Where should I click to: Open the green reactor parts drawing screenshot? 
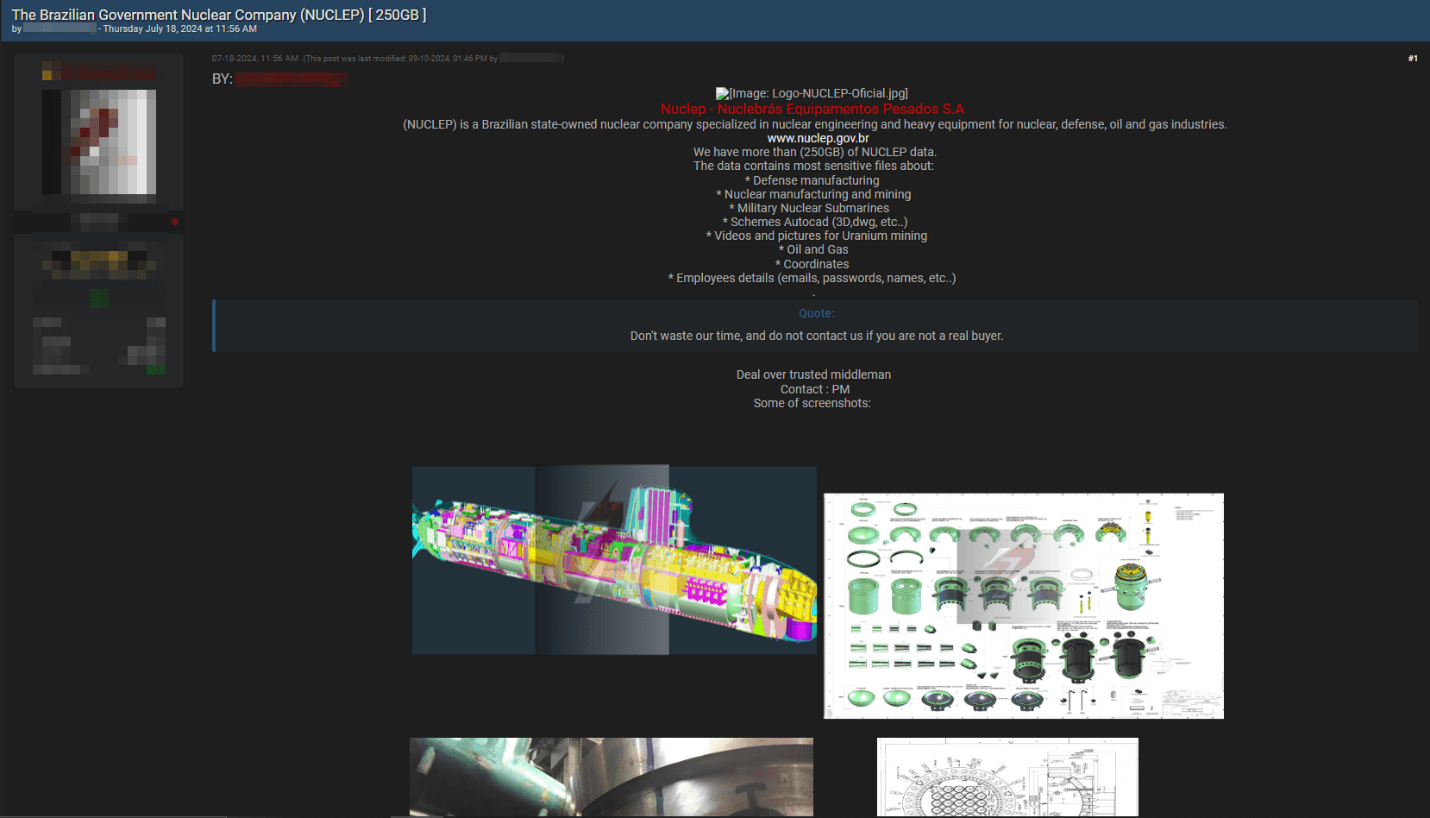click(1024, 606)
